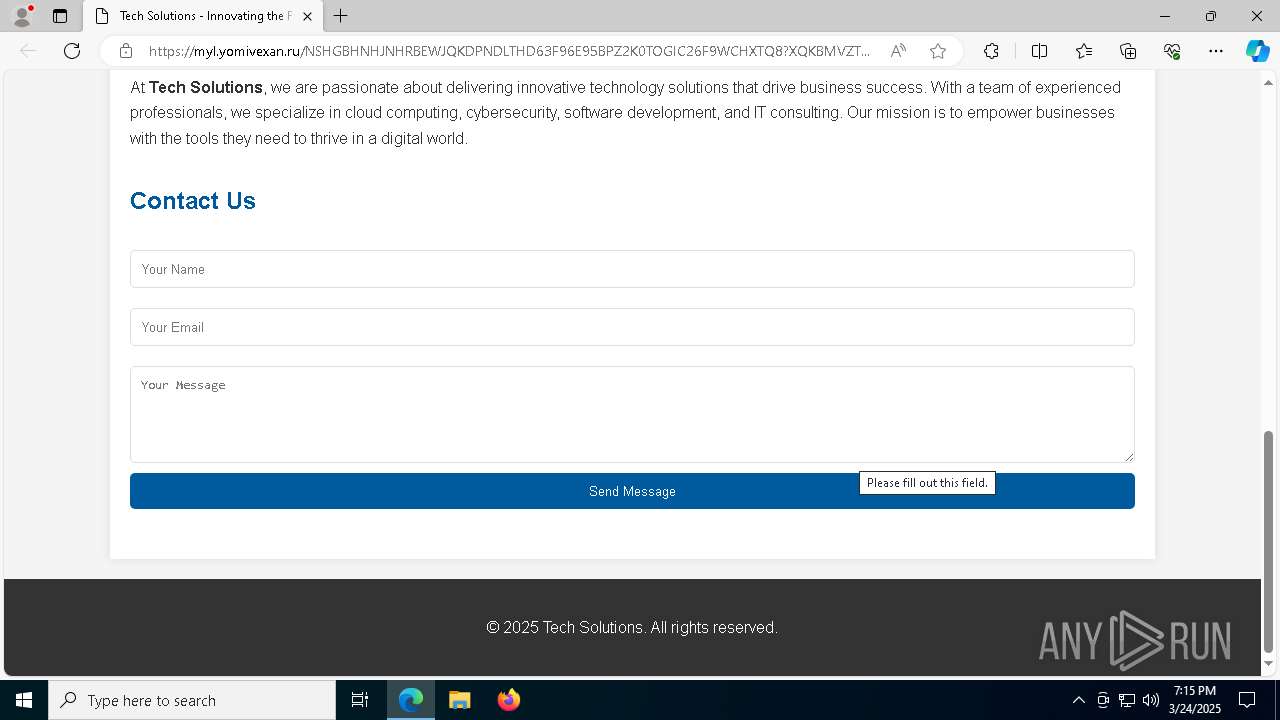Open Read aloud icon
The height and width of the screenshot is (720, 1280).
(898, 51)
